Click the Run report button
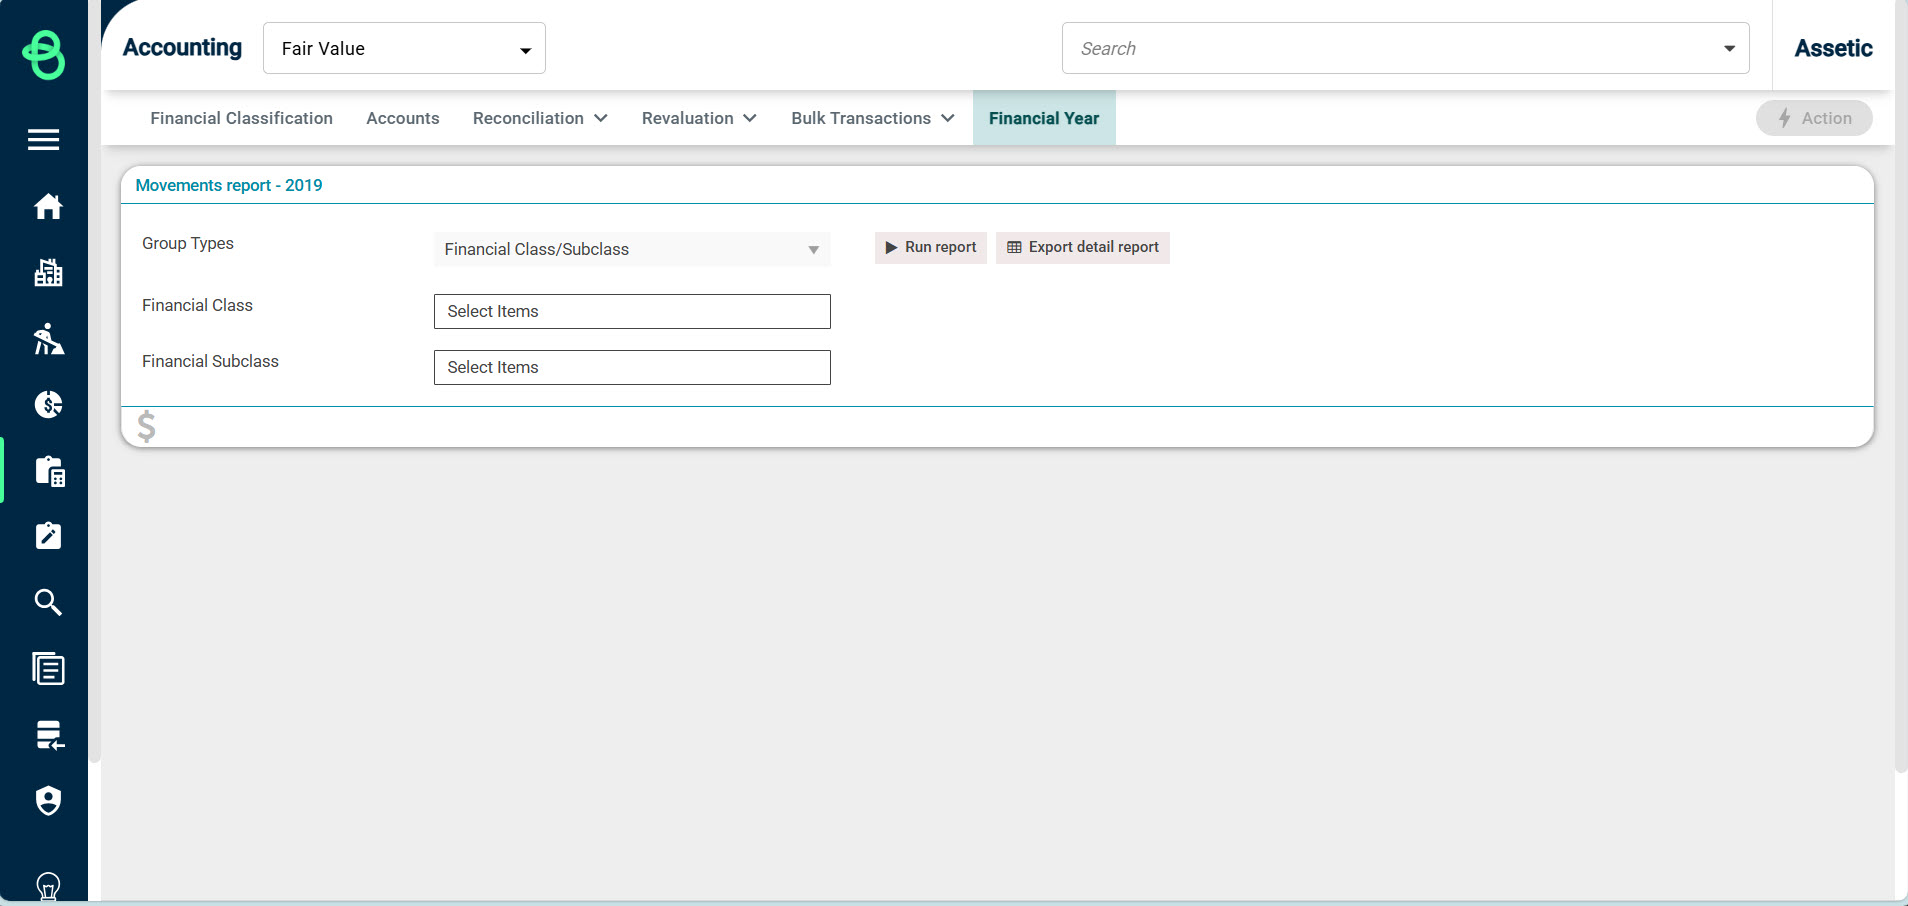The height and width of the screenshot is (906, 1908). (x=930, y=247)
